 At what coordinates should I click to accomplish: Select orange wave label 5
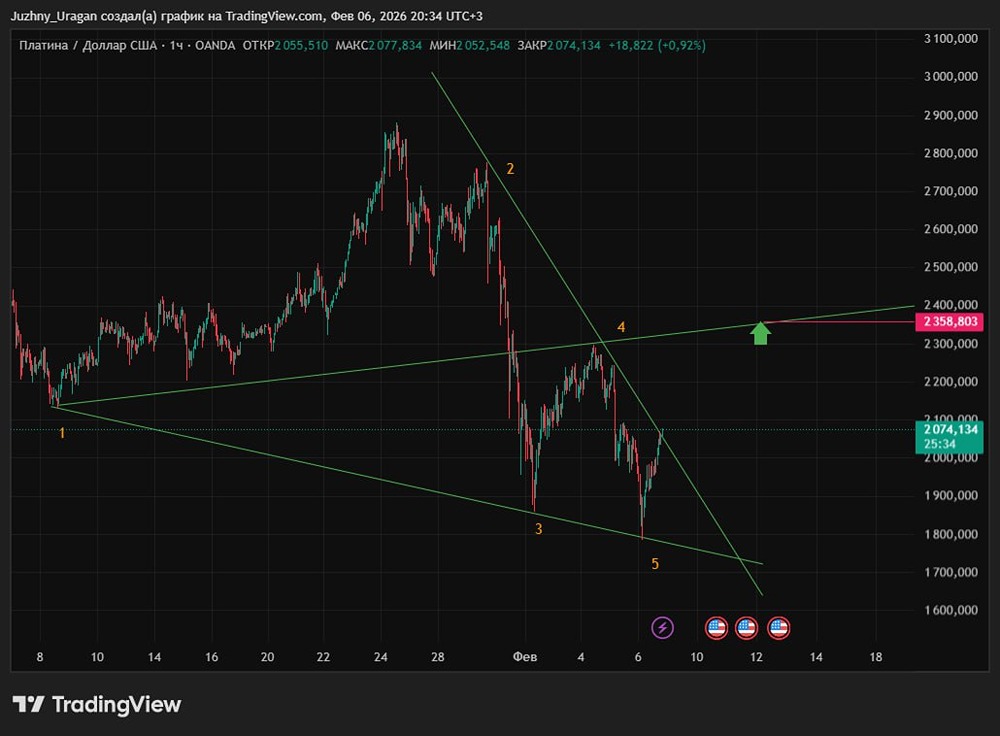click(655, 564)
